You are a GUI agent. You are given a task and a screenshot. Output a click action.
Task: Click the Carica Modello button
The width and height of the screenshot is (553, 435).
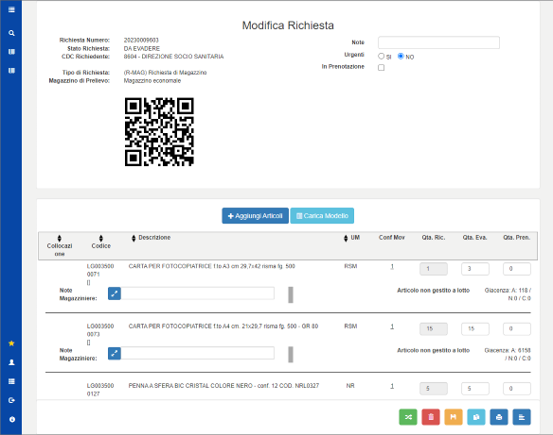coord(322,216)
